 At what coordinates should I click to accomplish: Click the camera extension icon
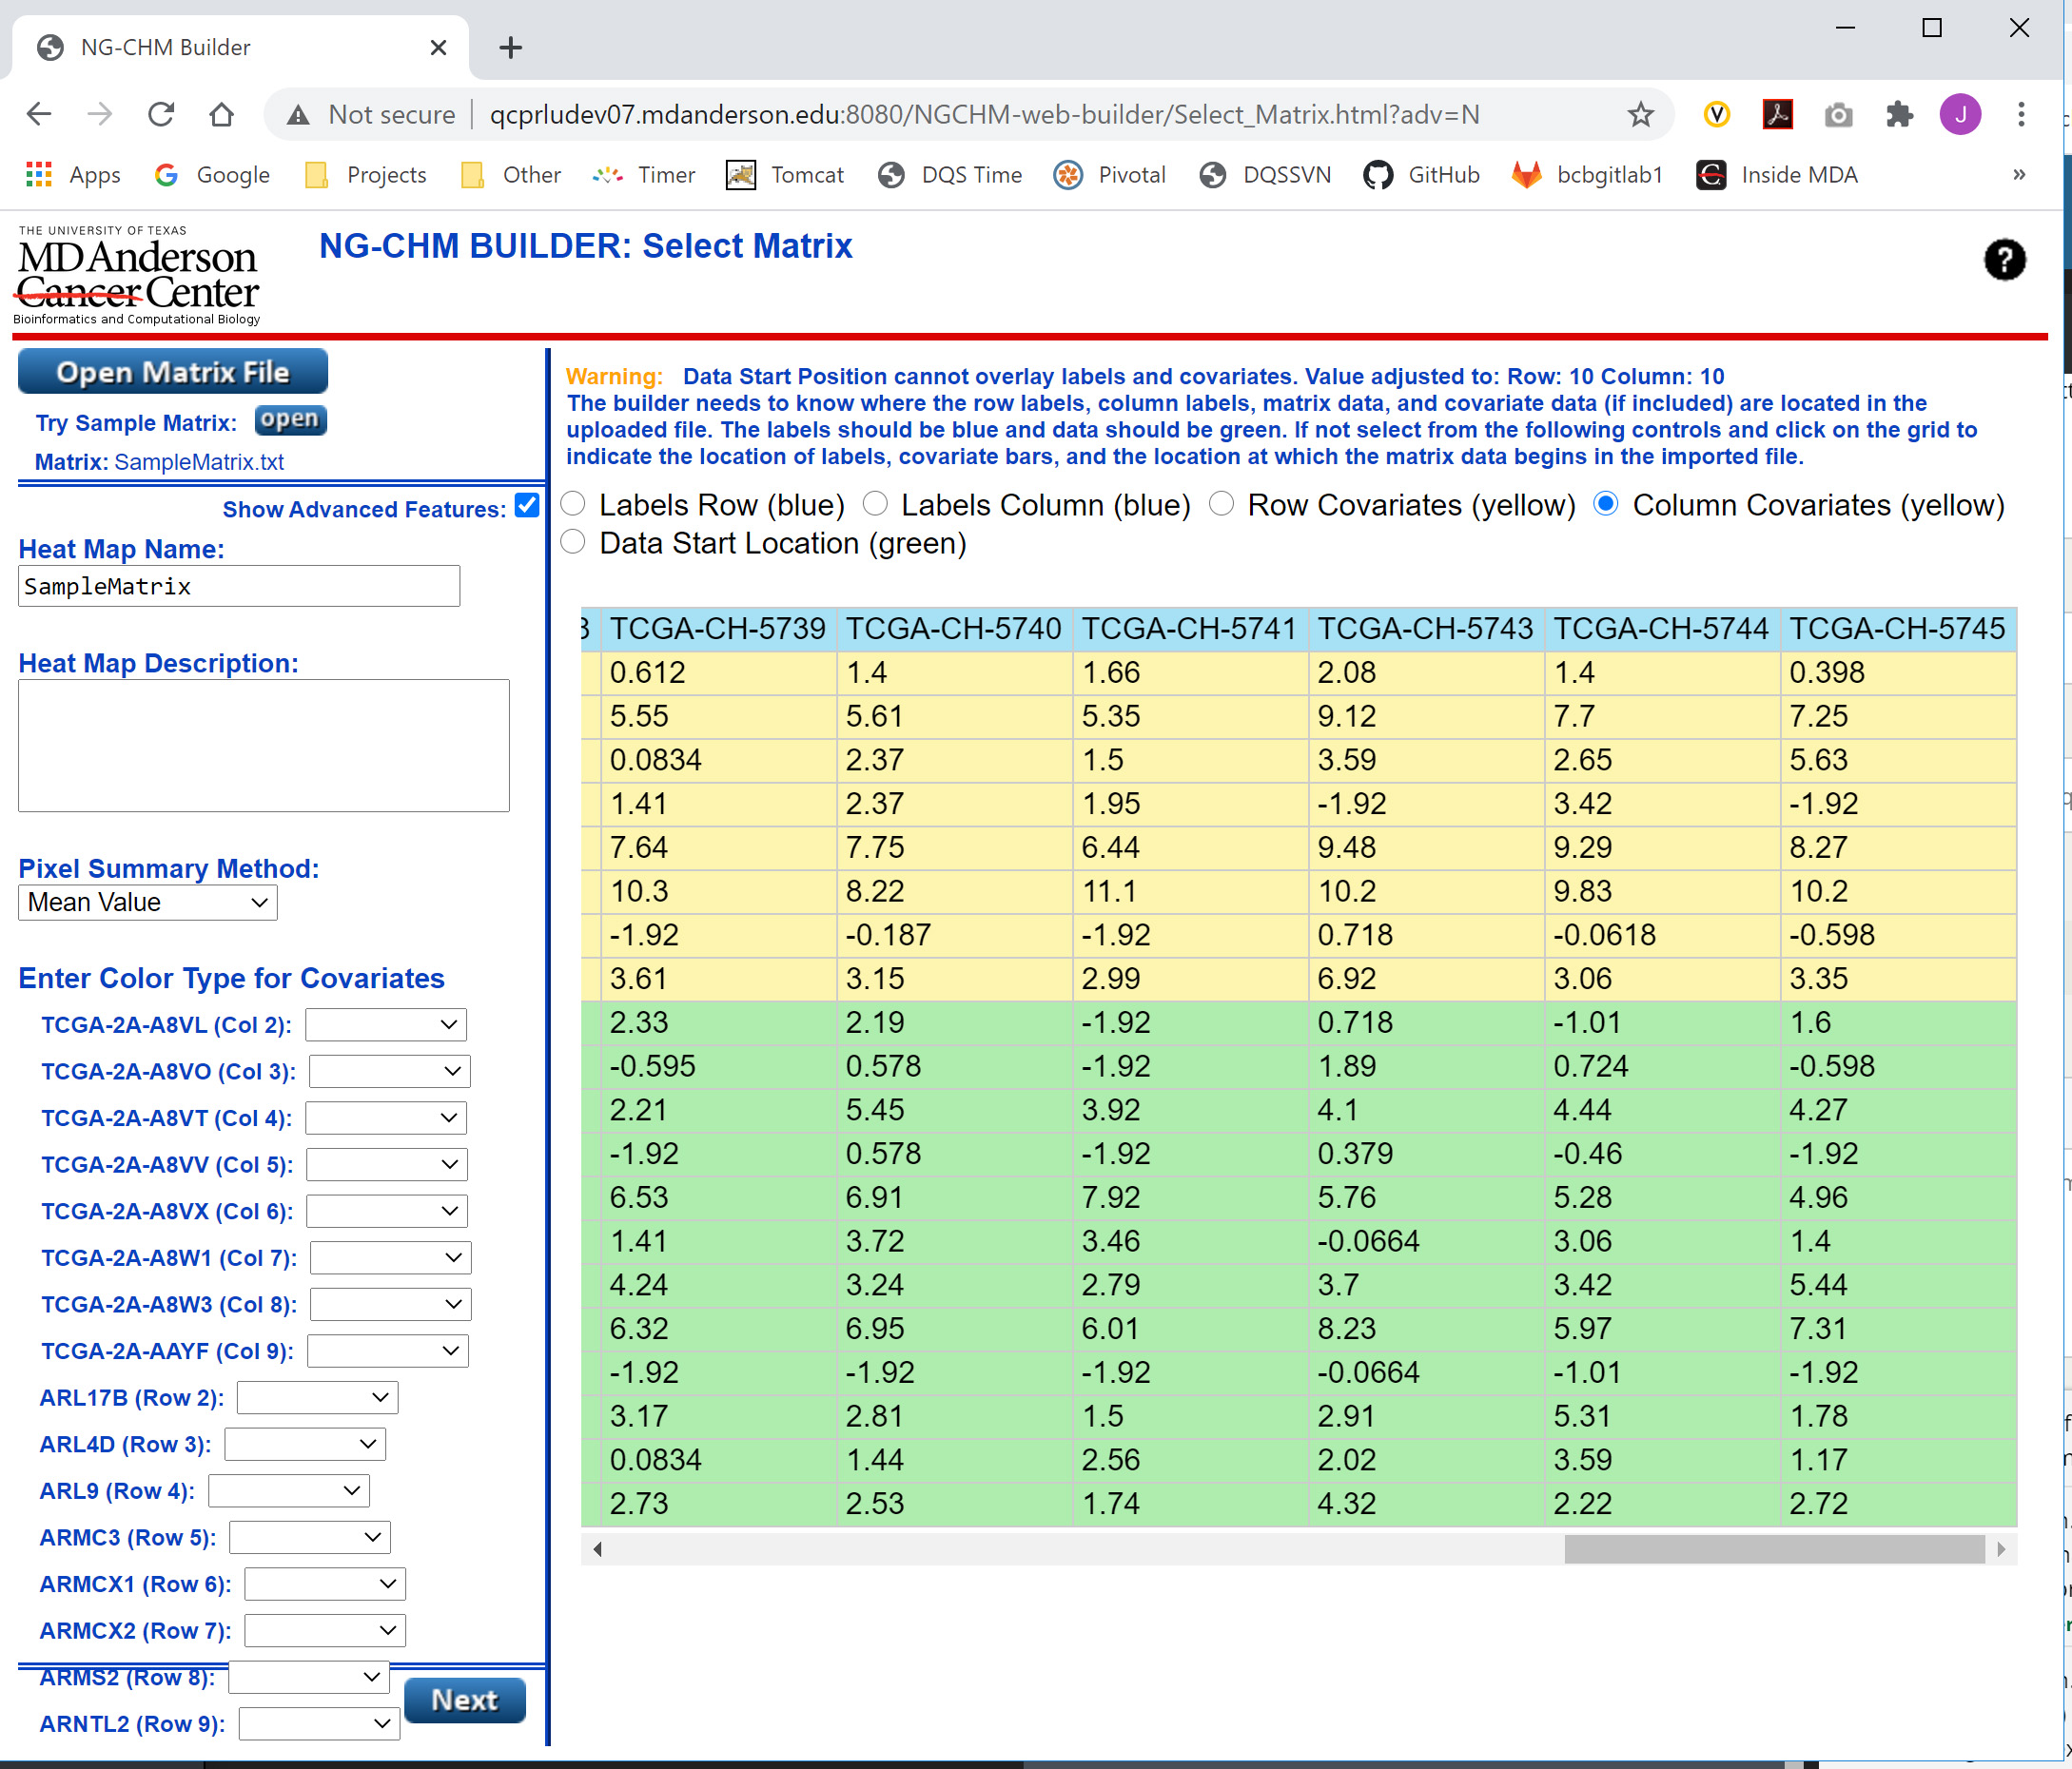click(x=1838, y=114)
